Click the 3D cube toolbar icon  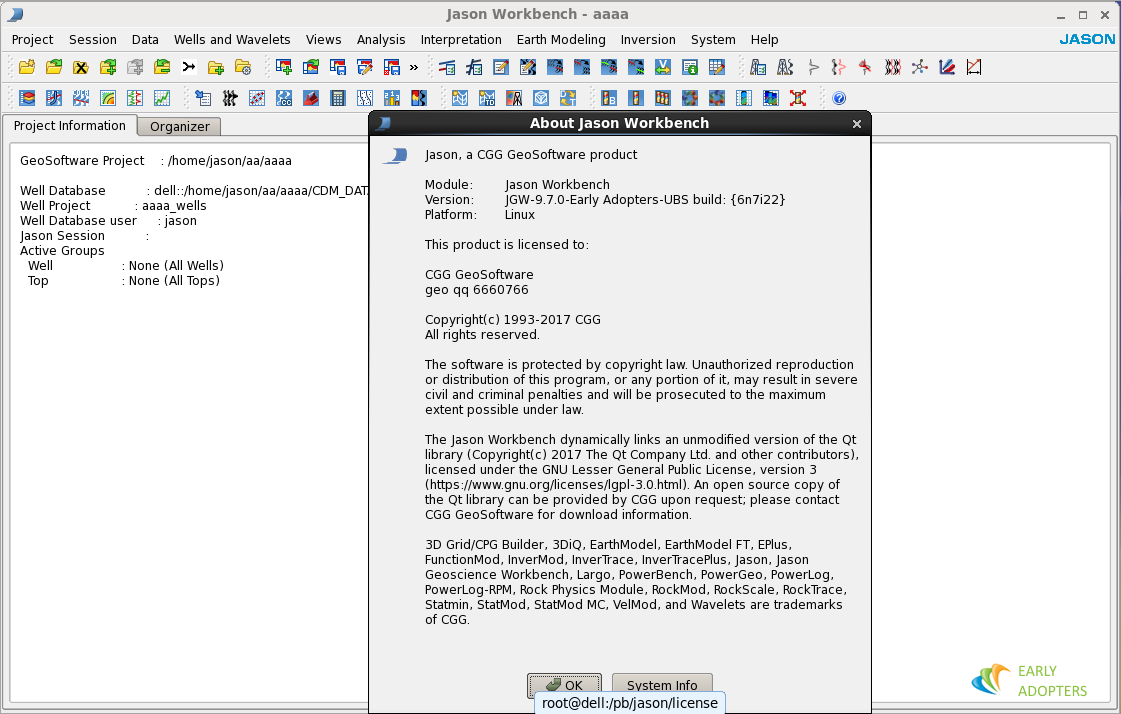[x=541, y=98]
